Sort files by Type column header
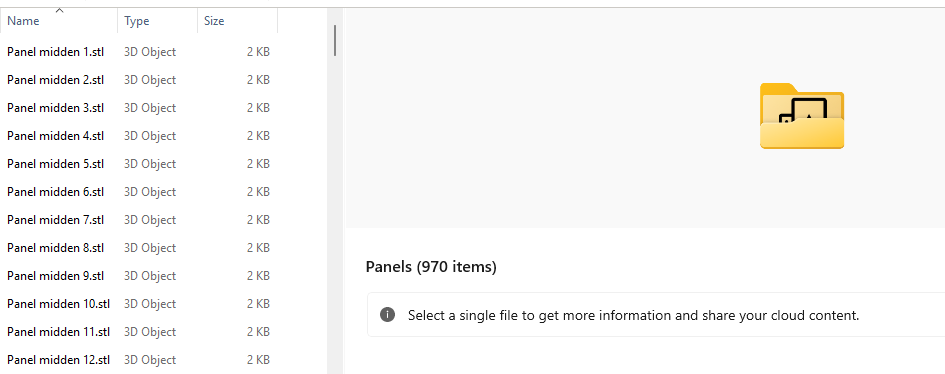The image size is (945, 374). click(x=158, y=21)
